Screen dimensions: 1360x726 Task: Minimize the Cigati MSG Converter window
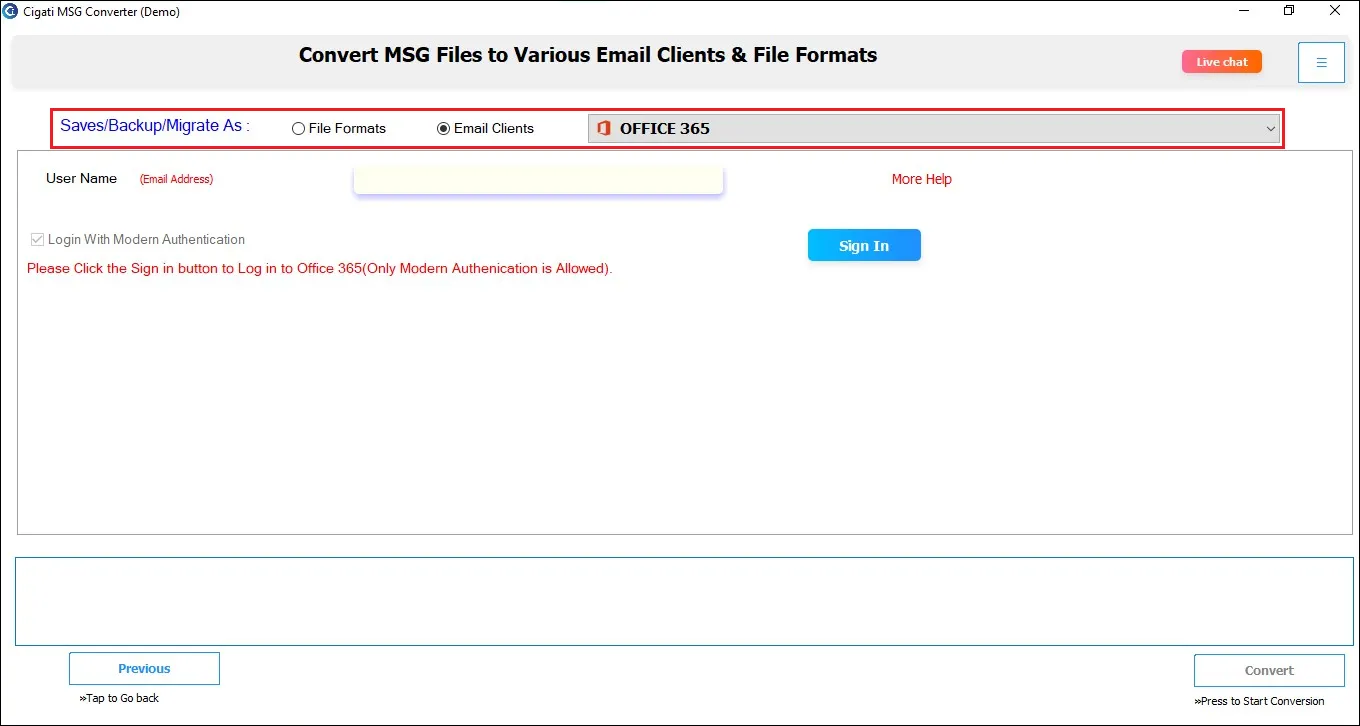[1243, 11]
